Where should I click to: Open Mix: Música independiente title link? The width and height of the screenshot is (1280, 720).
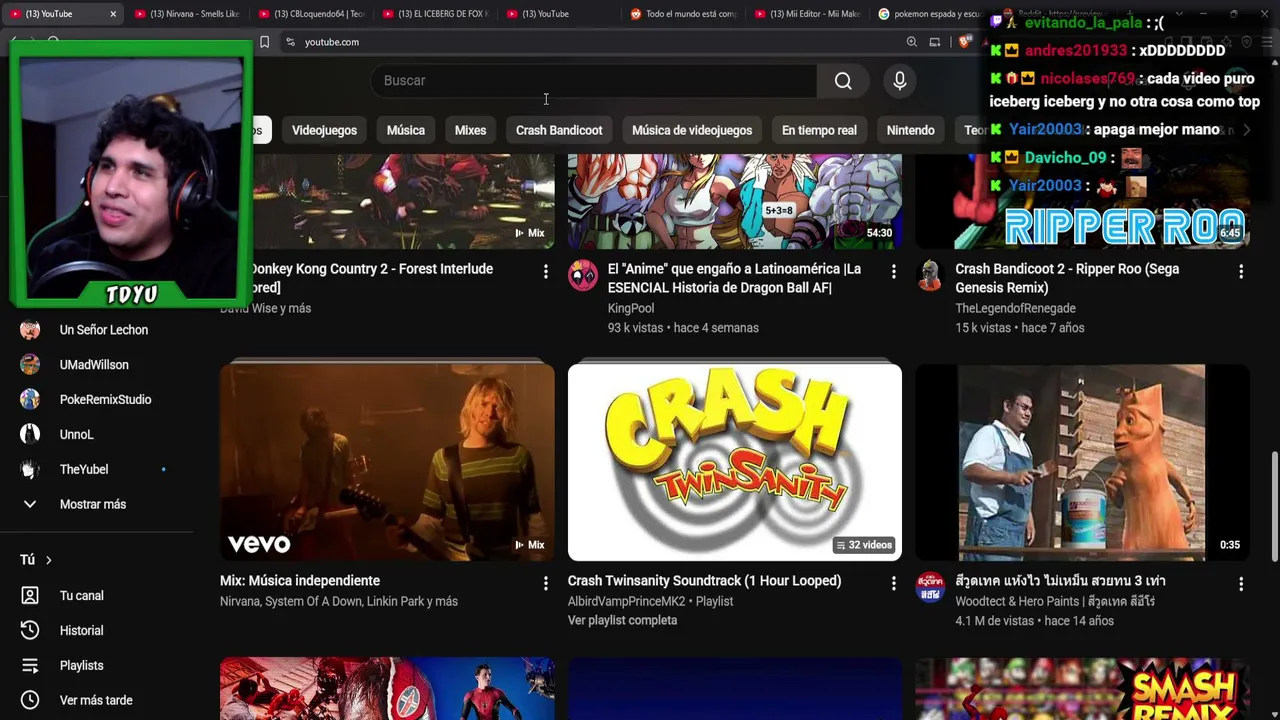(x=300, y=581)
